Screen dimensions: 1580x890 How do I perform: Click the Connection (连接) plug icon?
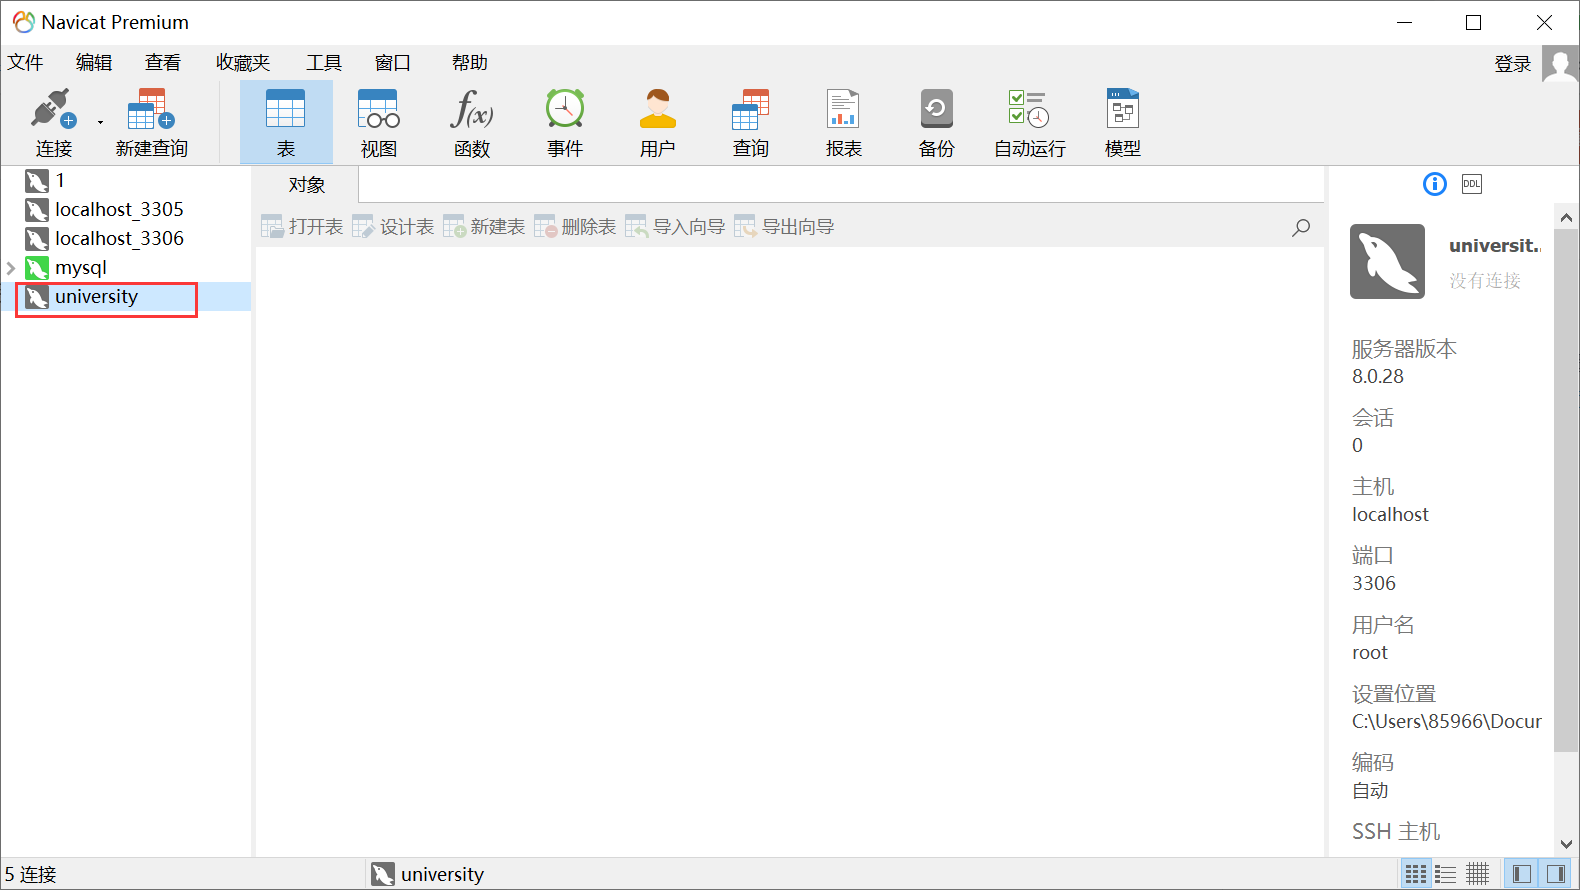pos(53,108)
